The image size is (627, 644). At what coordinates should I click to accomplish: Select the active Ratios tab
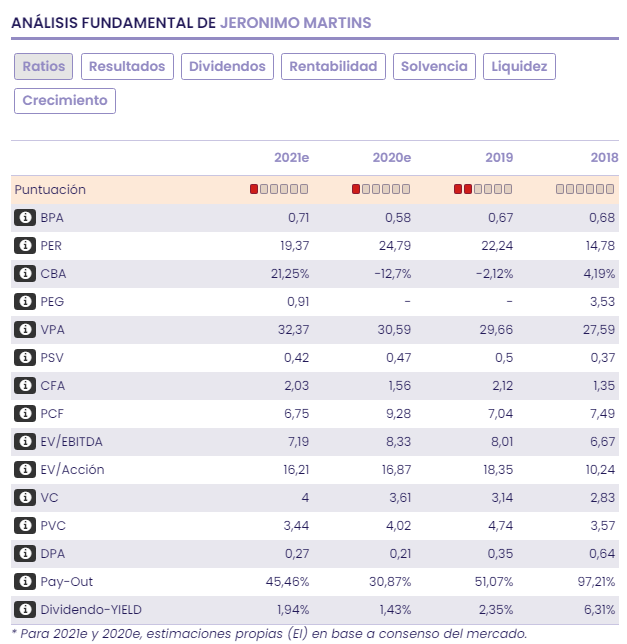[44, 67]
